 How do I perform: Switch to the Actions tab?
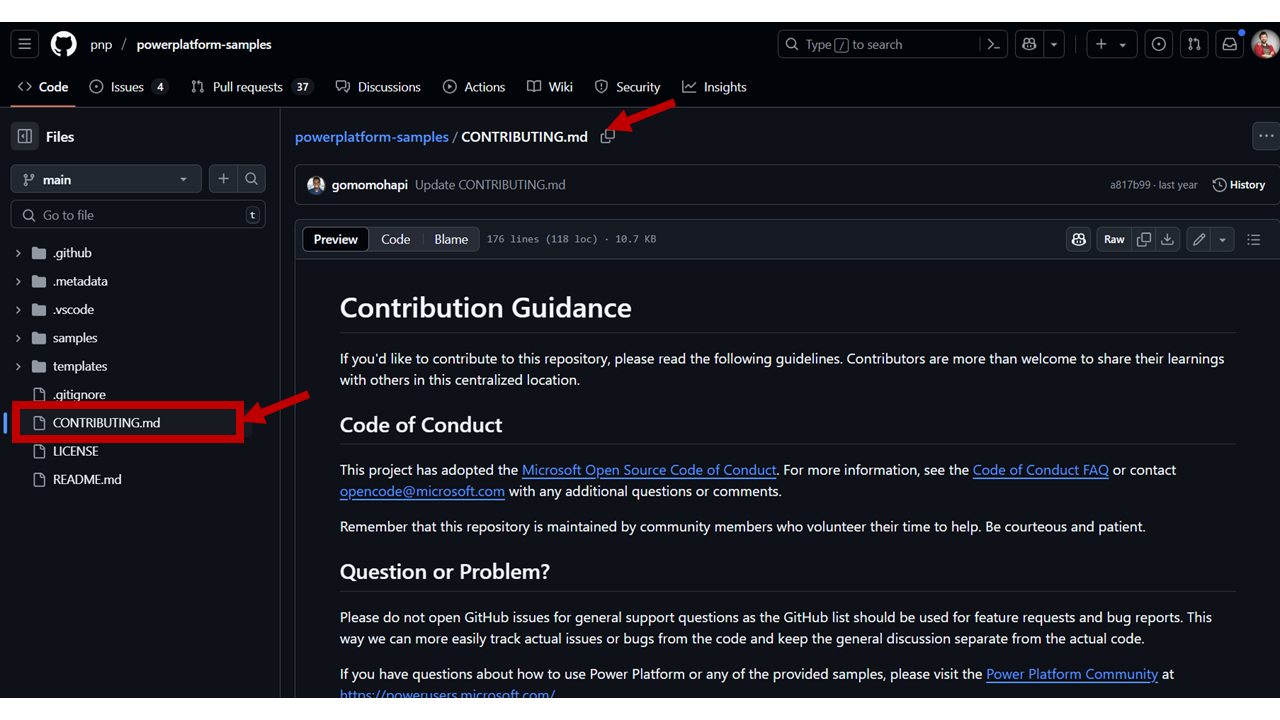pyautogui.click(x=474, y=87)
